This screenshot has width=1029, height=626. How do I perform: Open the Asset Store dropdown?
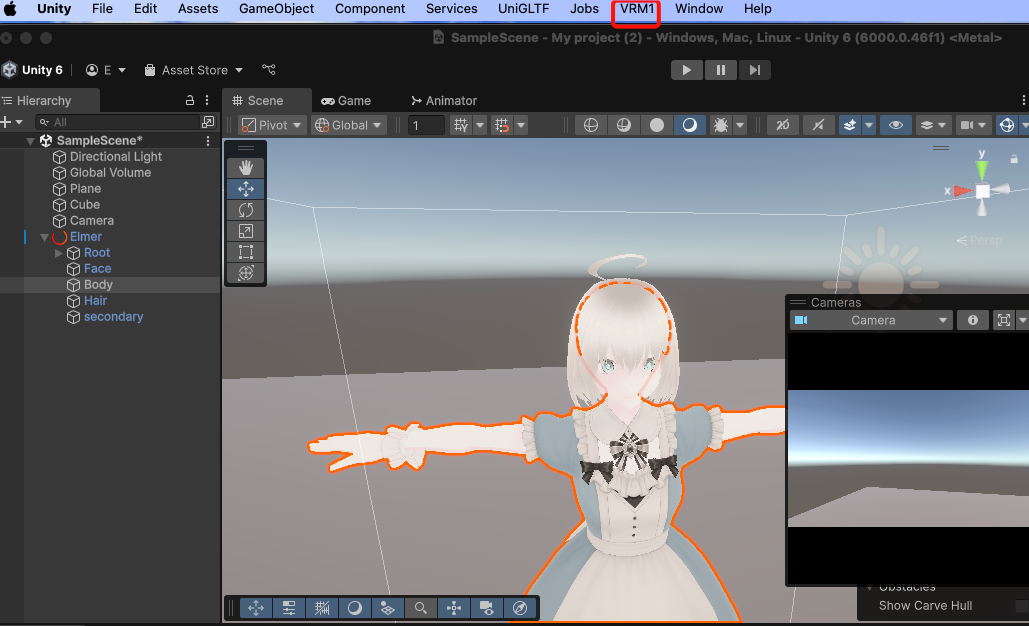[194, 70]
